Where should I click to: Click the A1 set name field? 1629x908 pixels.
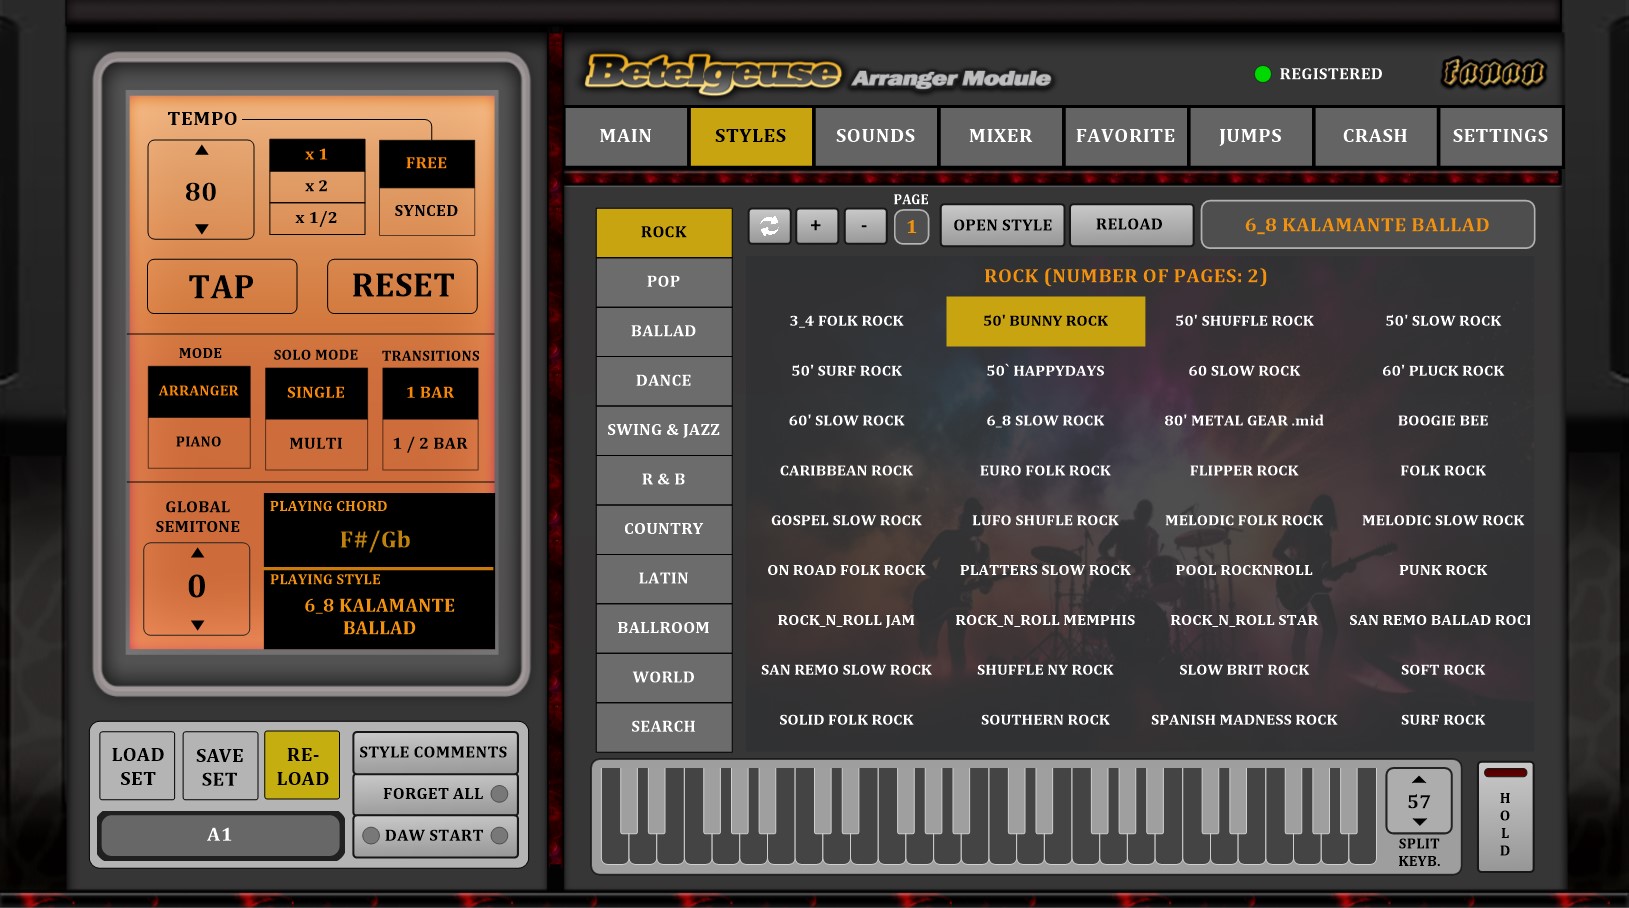pyautogui.click(x=220, y=835)
